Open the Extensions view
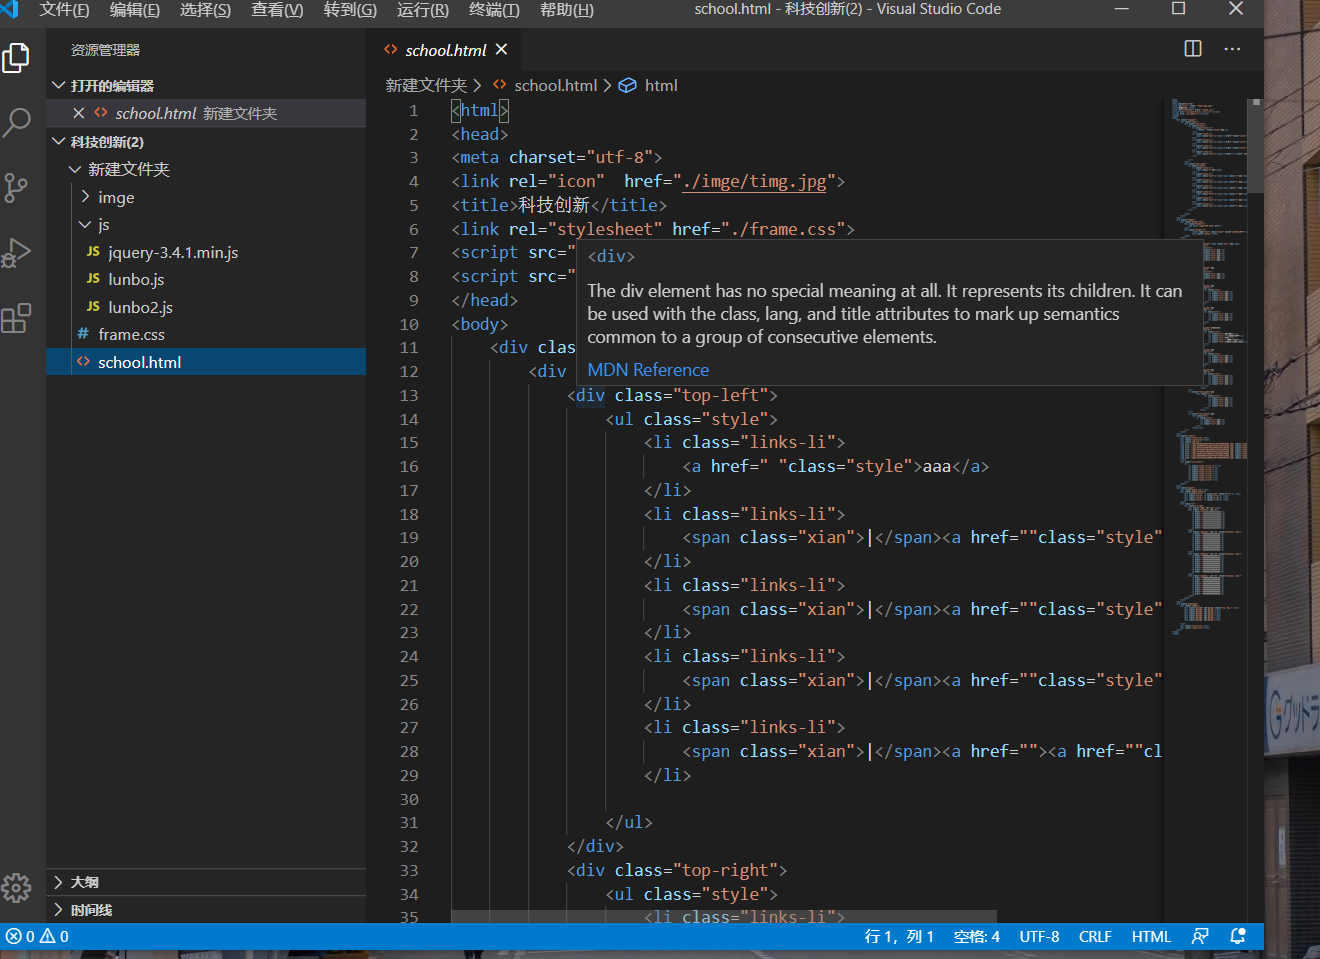The image size is (1320, 959). (16, 318)
